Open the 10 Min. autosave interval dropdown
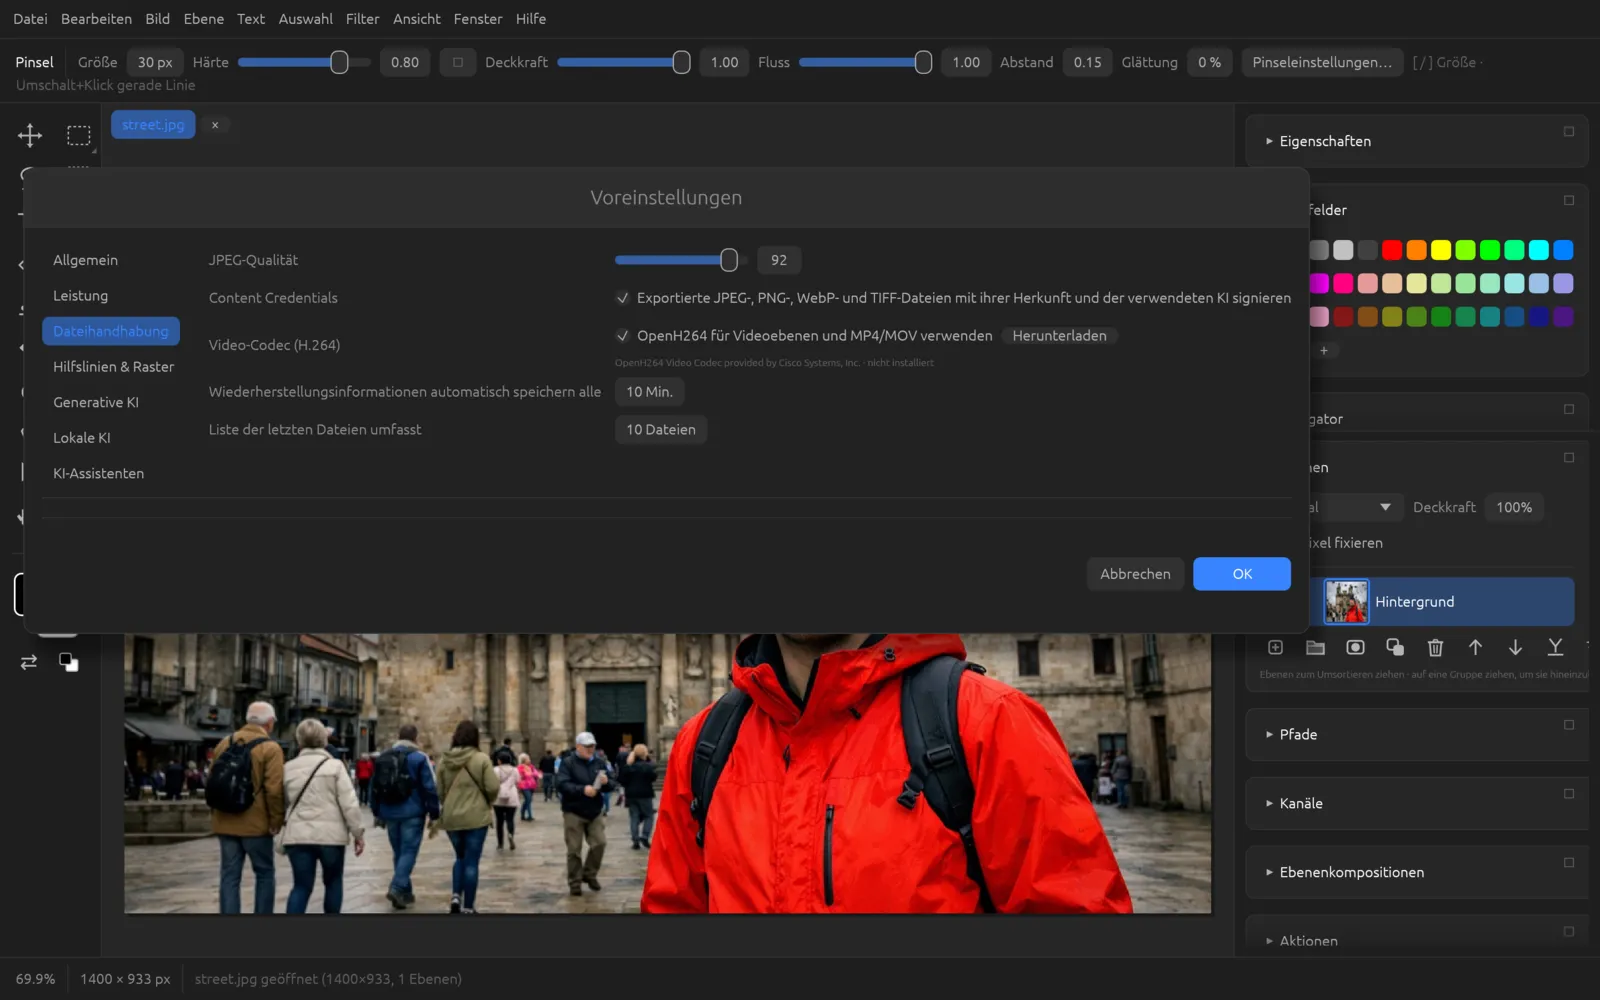Image resolution: width=1600 pixels, height=1000 pixels. point(650,392)
